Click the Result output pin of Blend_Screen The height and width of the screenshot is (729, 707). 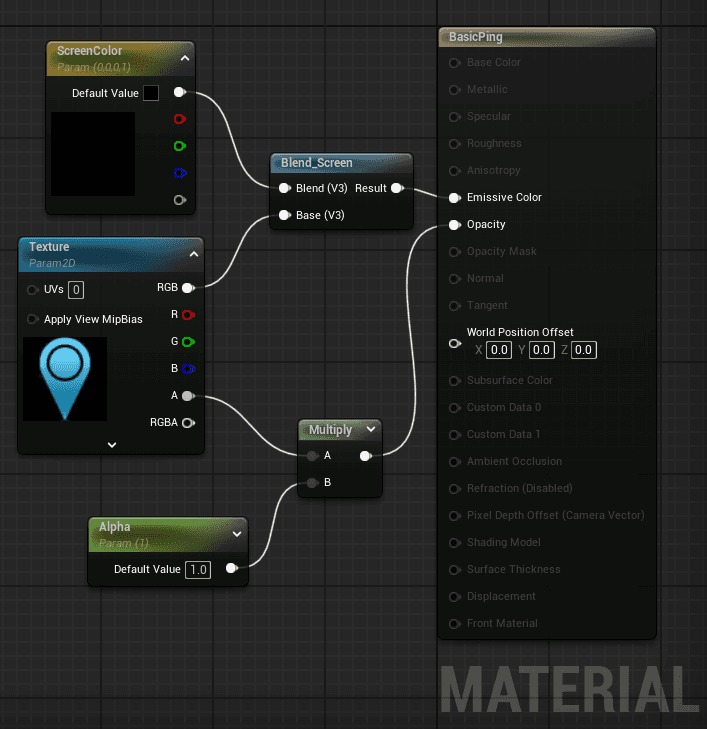pos(397,188)
